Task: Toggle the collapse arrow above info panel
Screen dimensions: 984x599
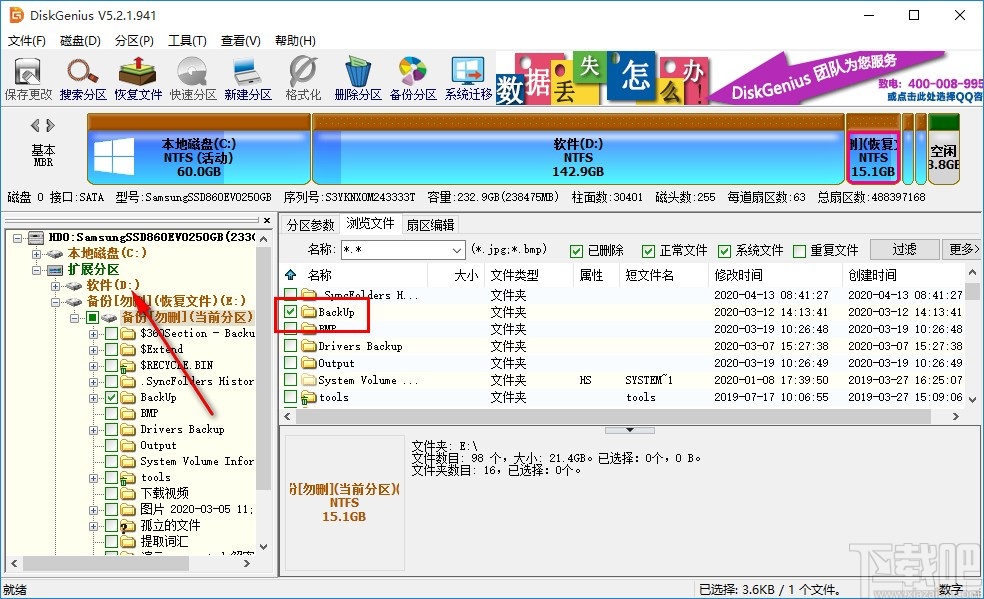Action: pos(629,430)
